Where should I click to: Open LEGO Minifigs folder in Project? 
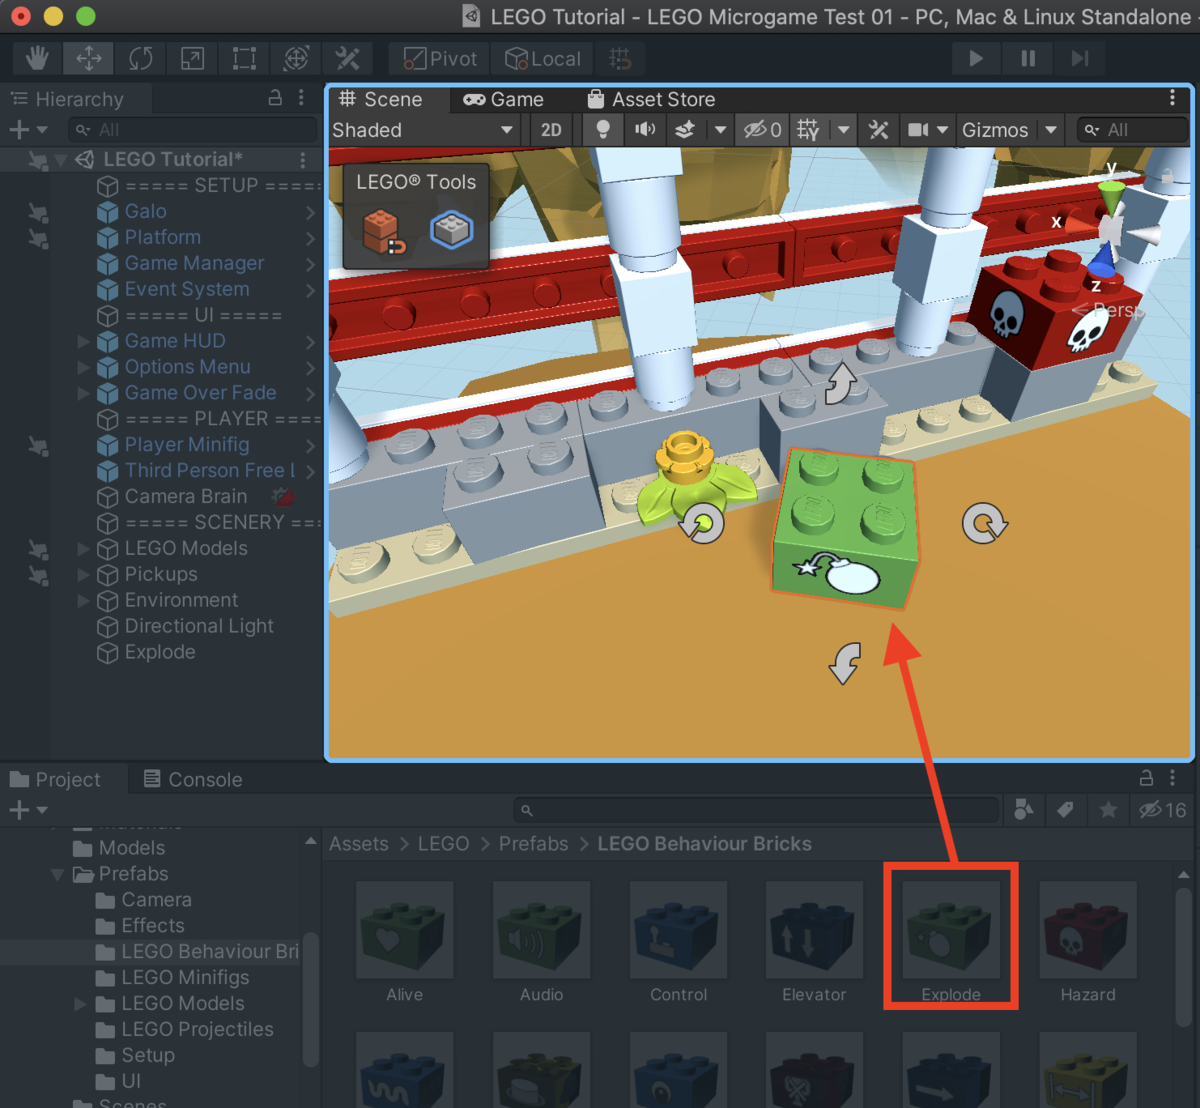[185, 977]
